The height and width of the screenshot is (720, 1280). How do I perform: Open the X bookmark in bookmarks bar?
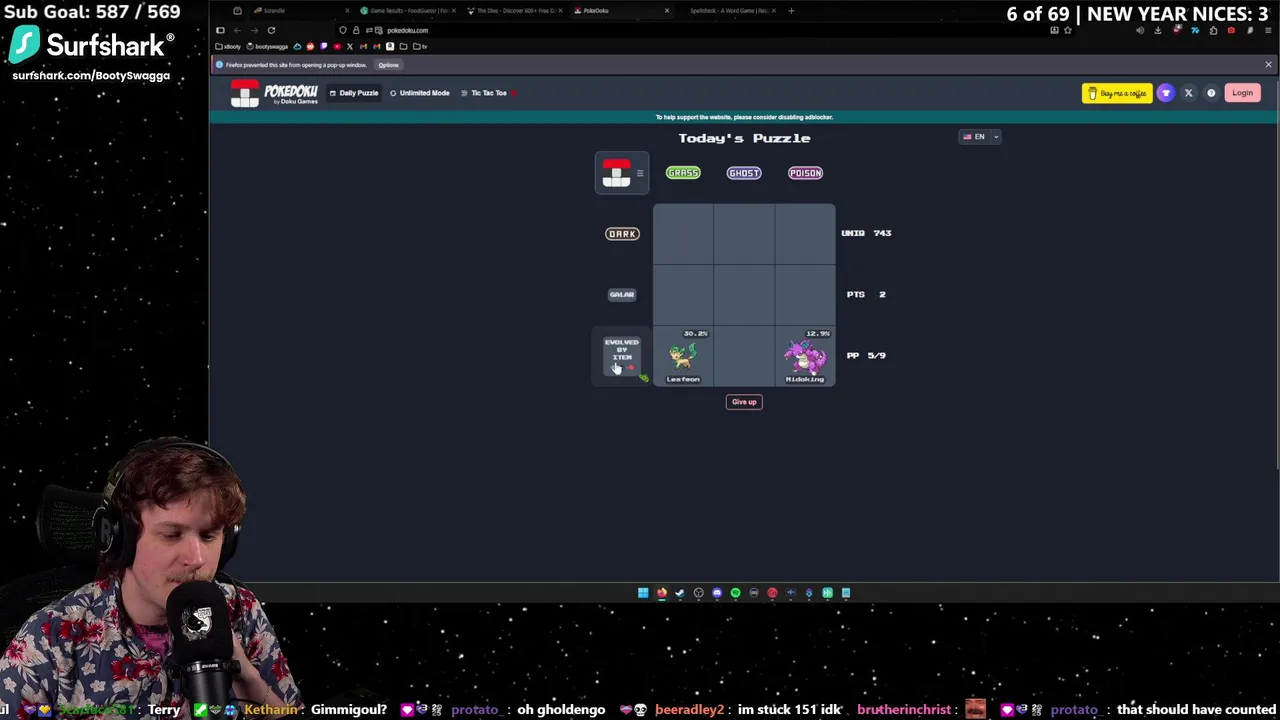tap(350, 46)
